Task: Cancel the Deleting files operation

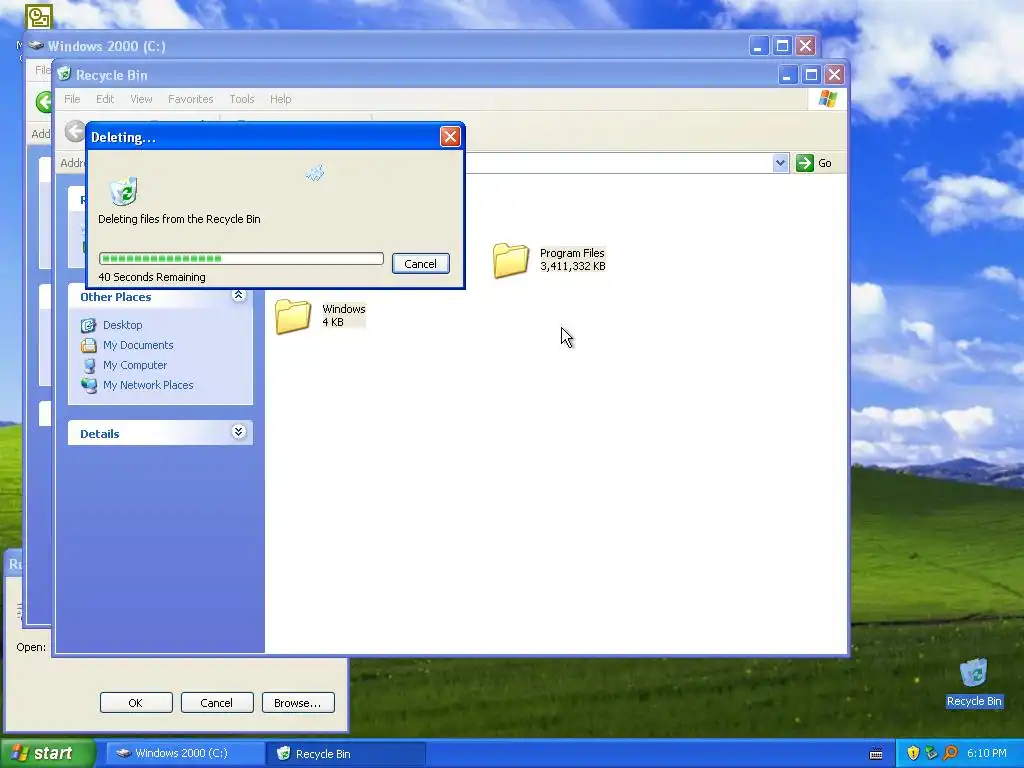Action: click(x=421, y=264)
